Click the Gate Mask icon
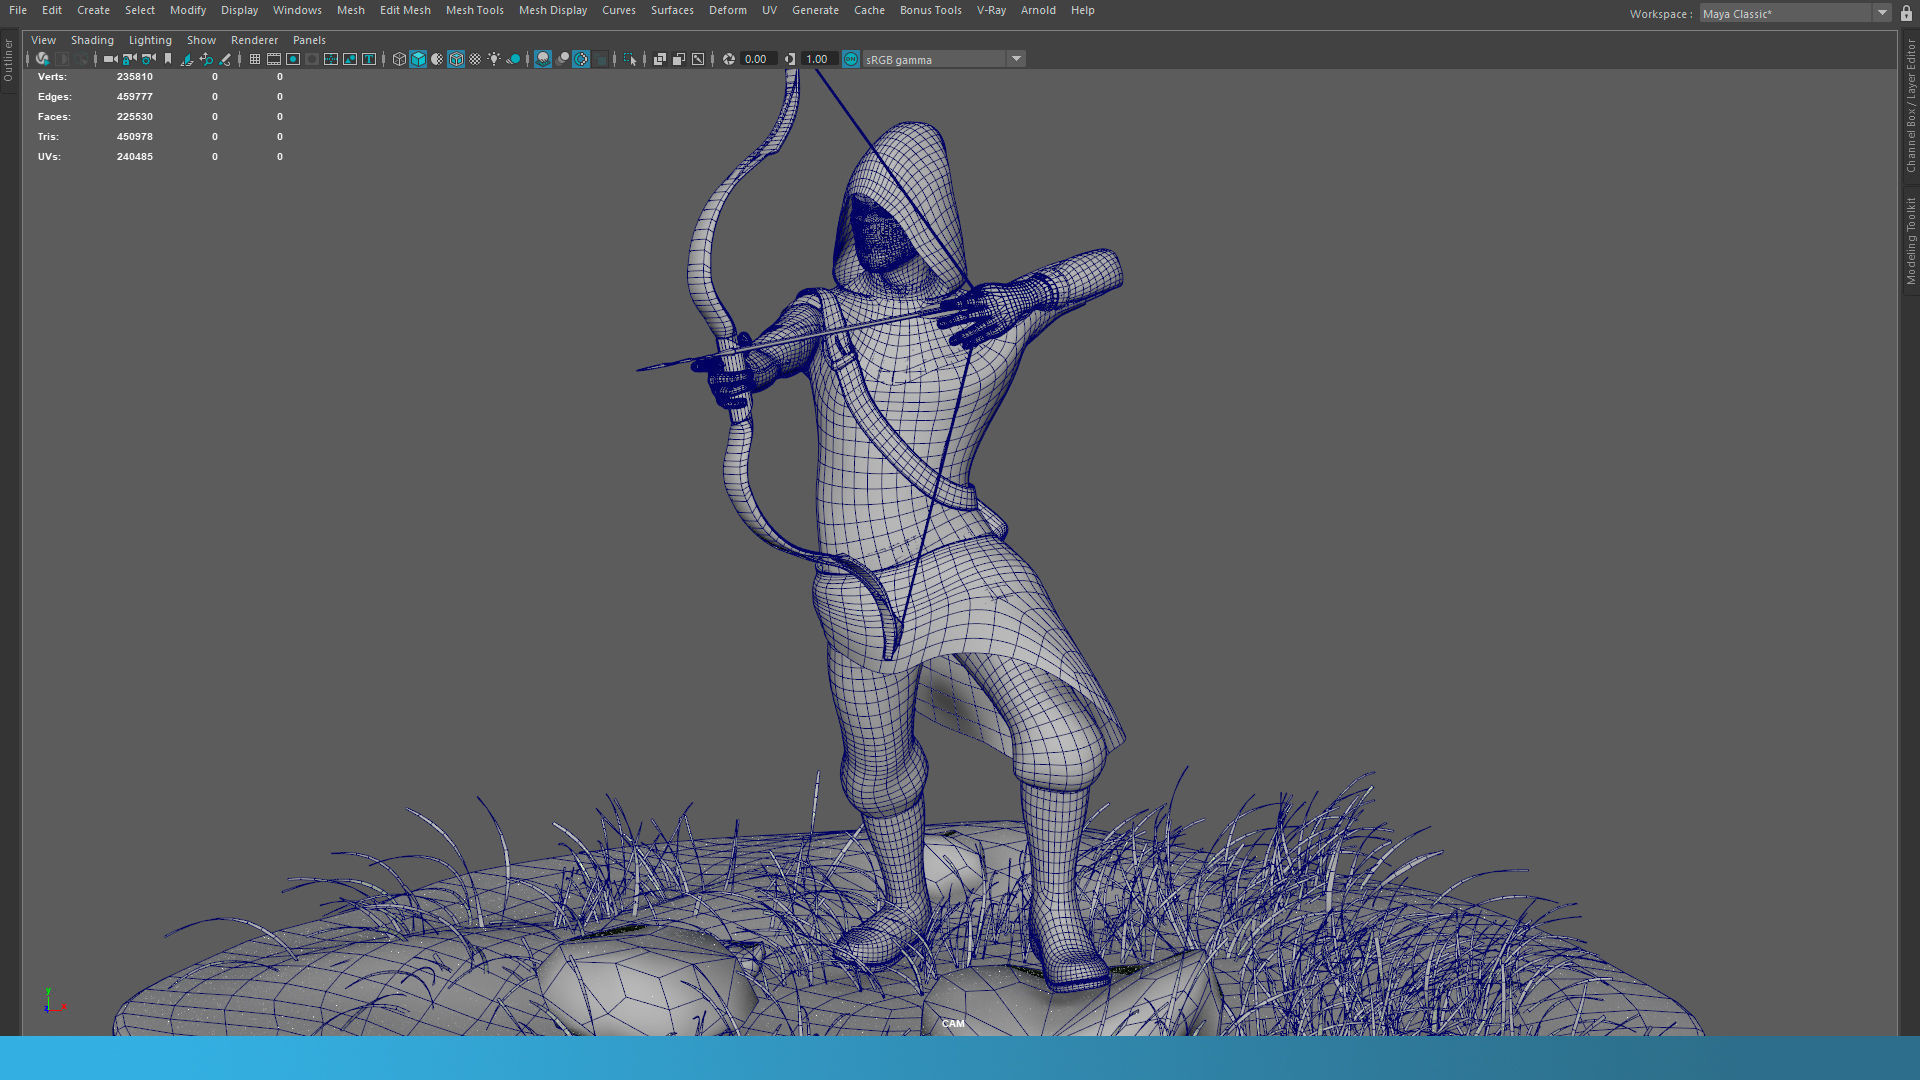The image size is (1920, 1080). [312, 59]
